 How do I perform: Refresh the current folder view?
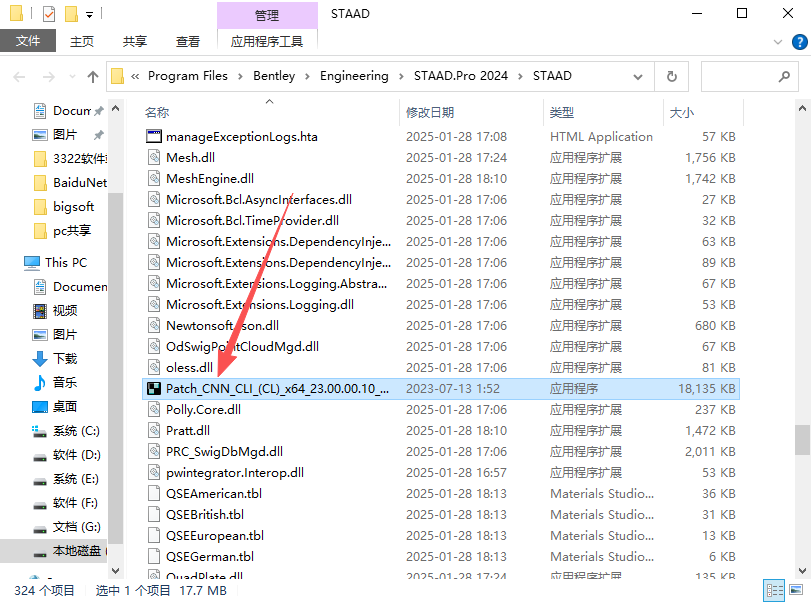pyautogui.click(x=672, y=76)
